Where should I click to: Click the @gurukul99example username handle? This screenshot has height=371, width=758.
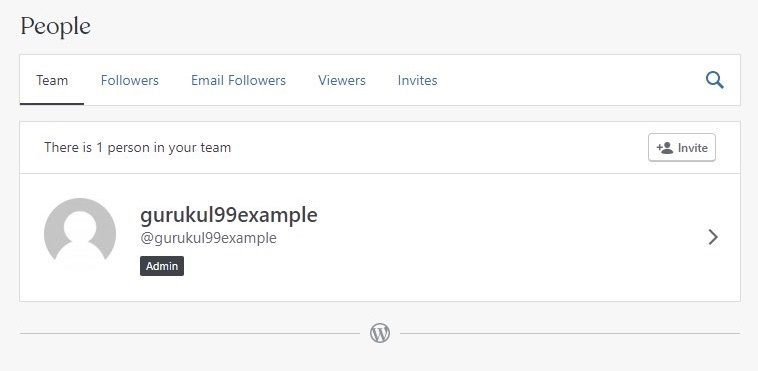[208, 238]
